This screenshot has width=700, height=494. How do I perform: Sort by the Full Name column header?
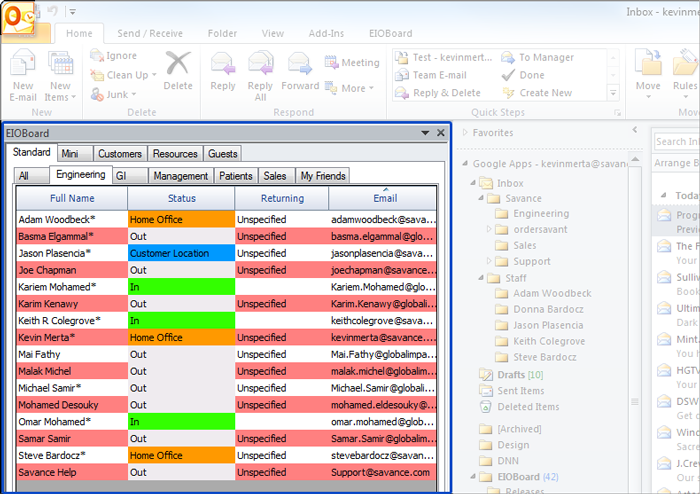coord(72,198)
